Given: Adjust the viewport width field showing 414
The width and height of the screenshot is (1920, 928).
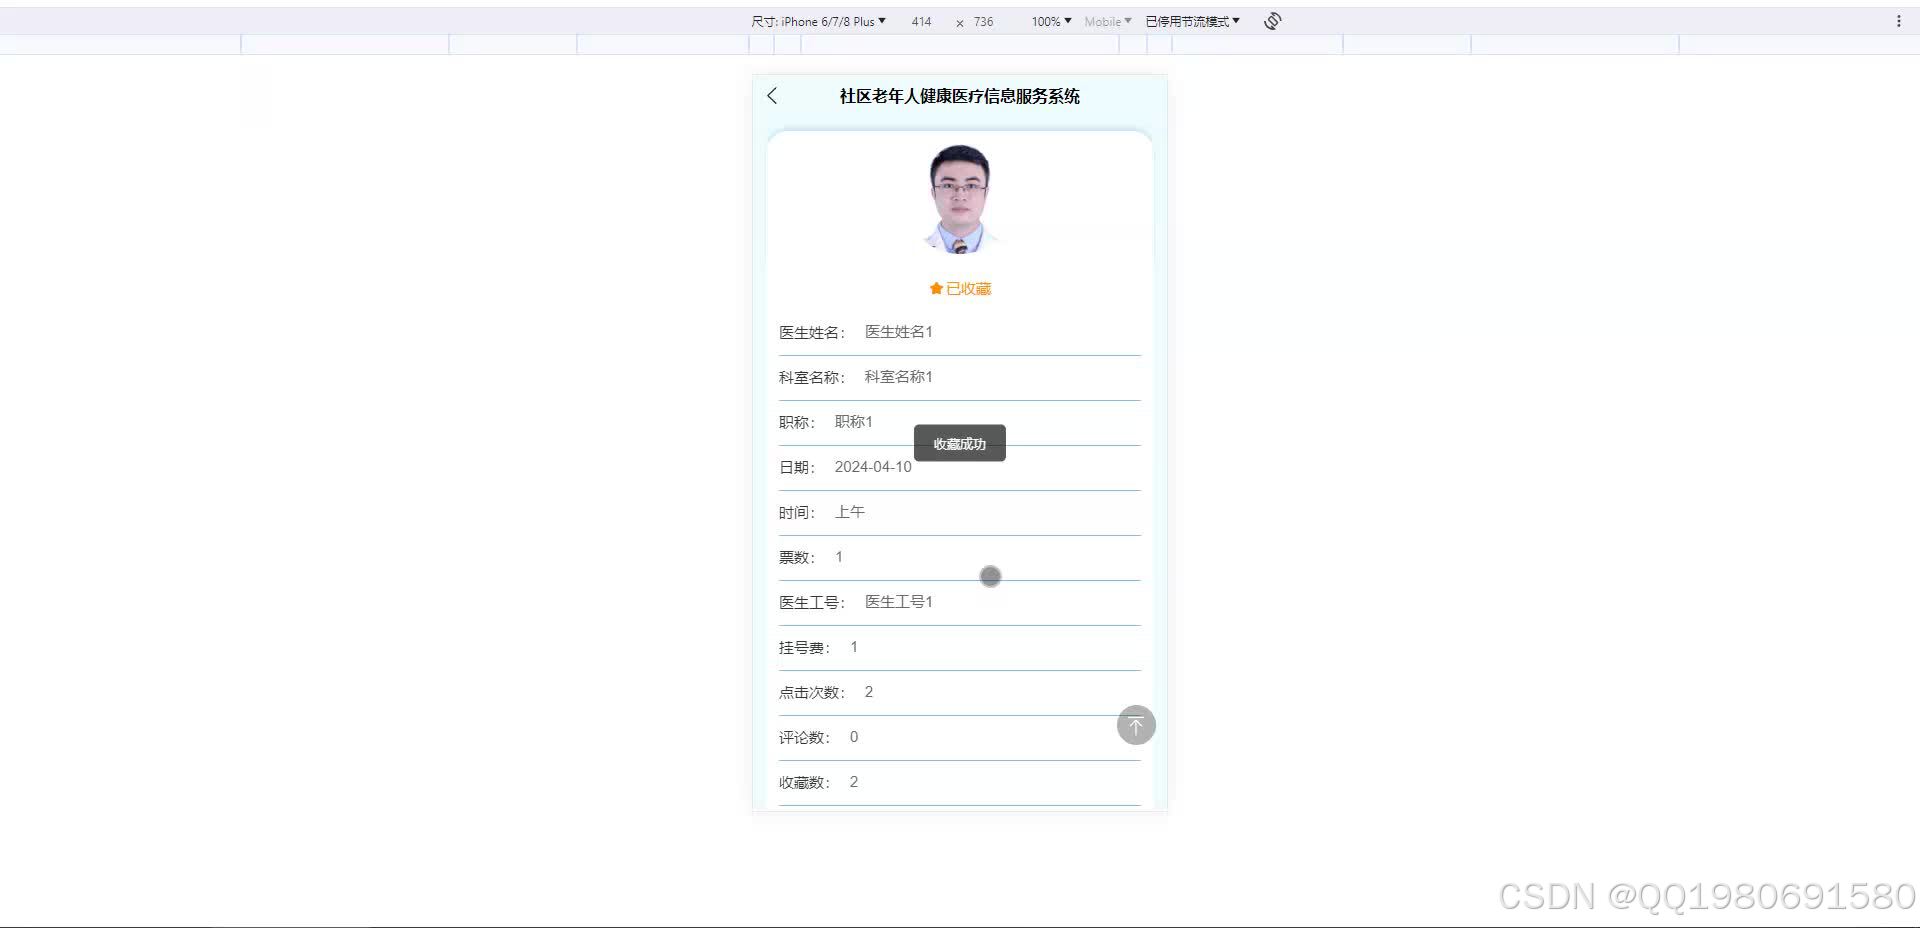Looking at the screenshot, I should pyautogui.click(x=921, y=20).
